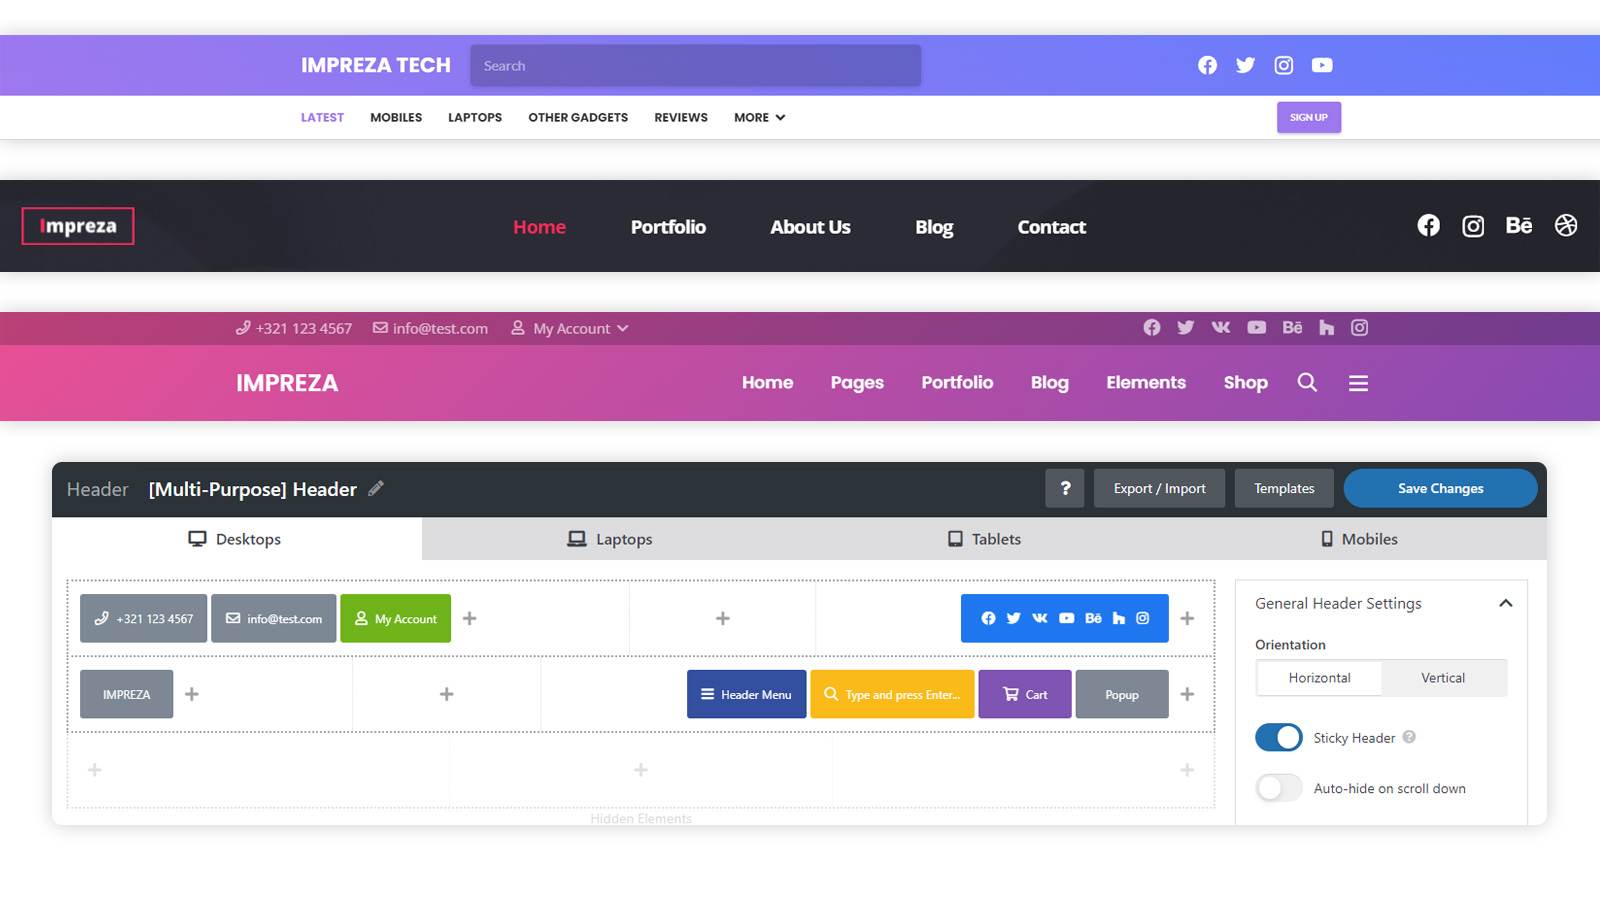1600x900 pixels.
Task: Add element after social icons block
Action: 1187,619
